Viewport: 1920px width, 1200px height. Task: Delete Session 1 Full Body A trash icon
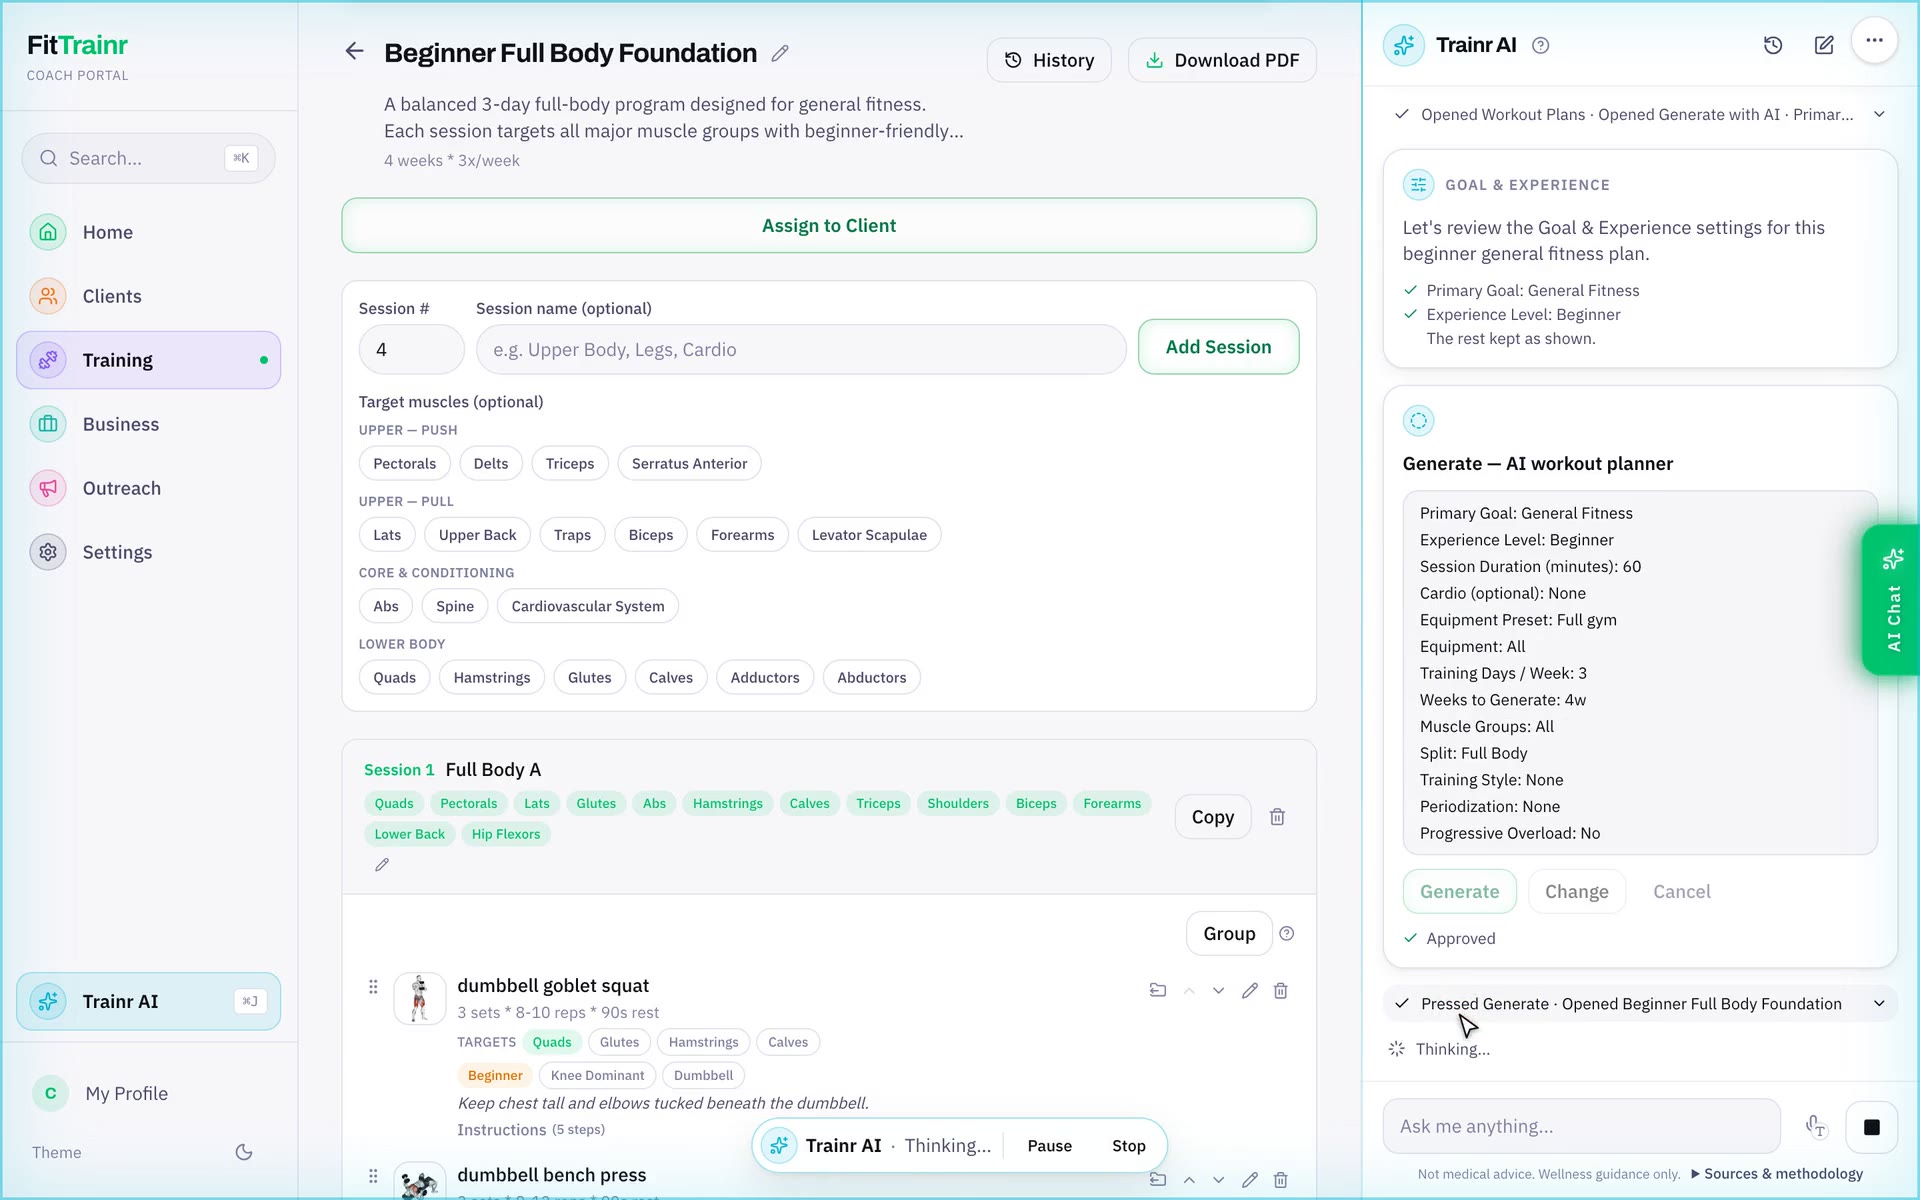[x=1277, y=817]
